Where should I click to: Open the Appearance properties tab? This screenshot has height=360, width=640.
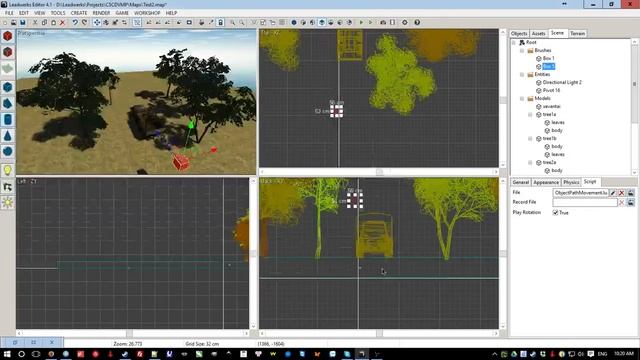tap(546, 182)
